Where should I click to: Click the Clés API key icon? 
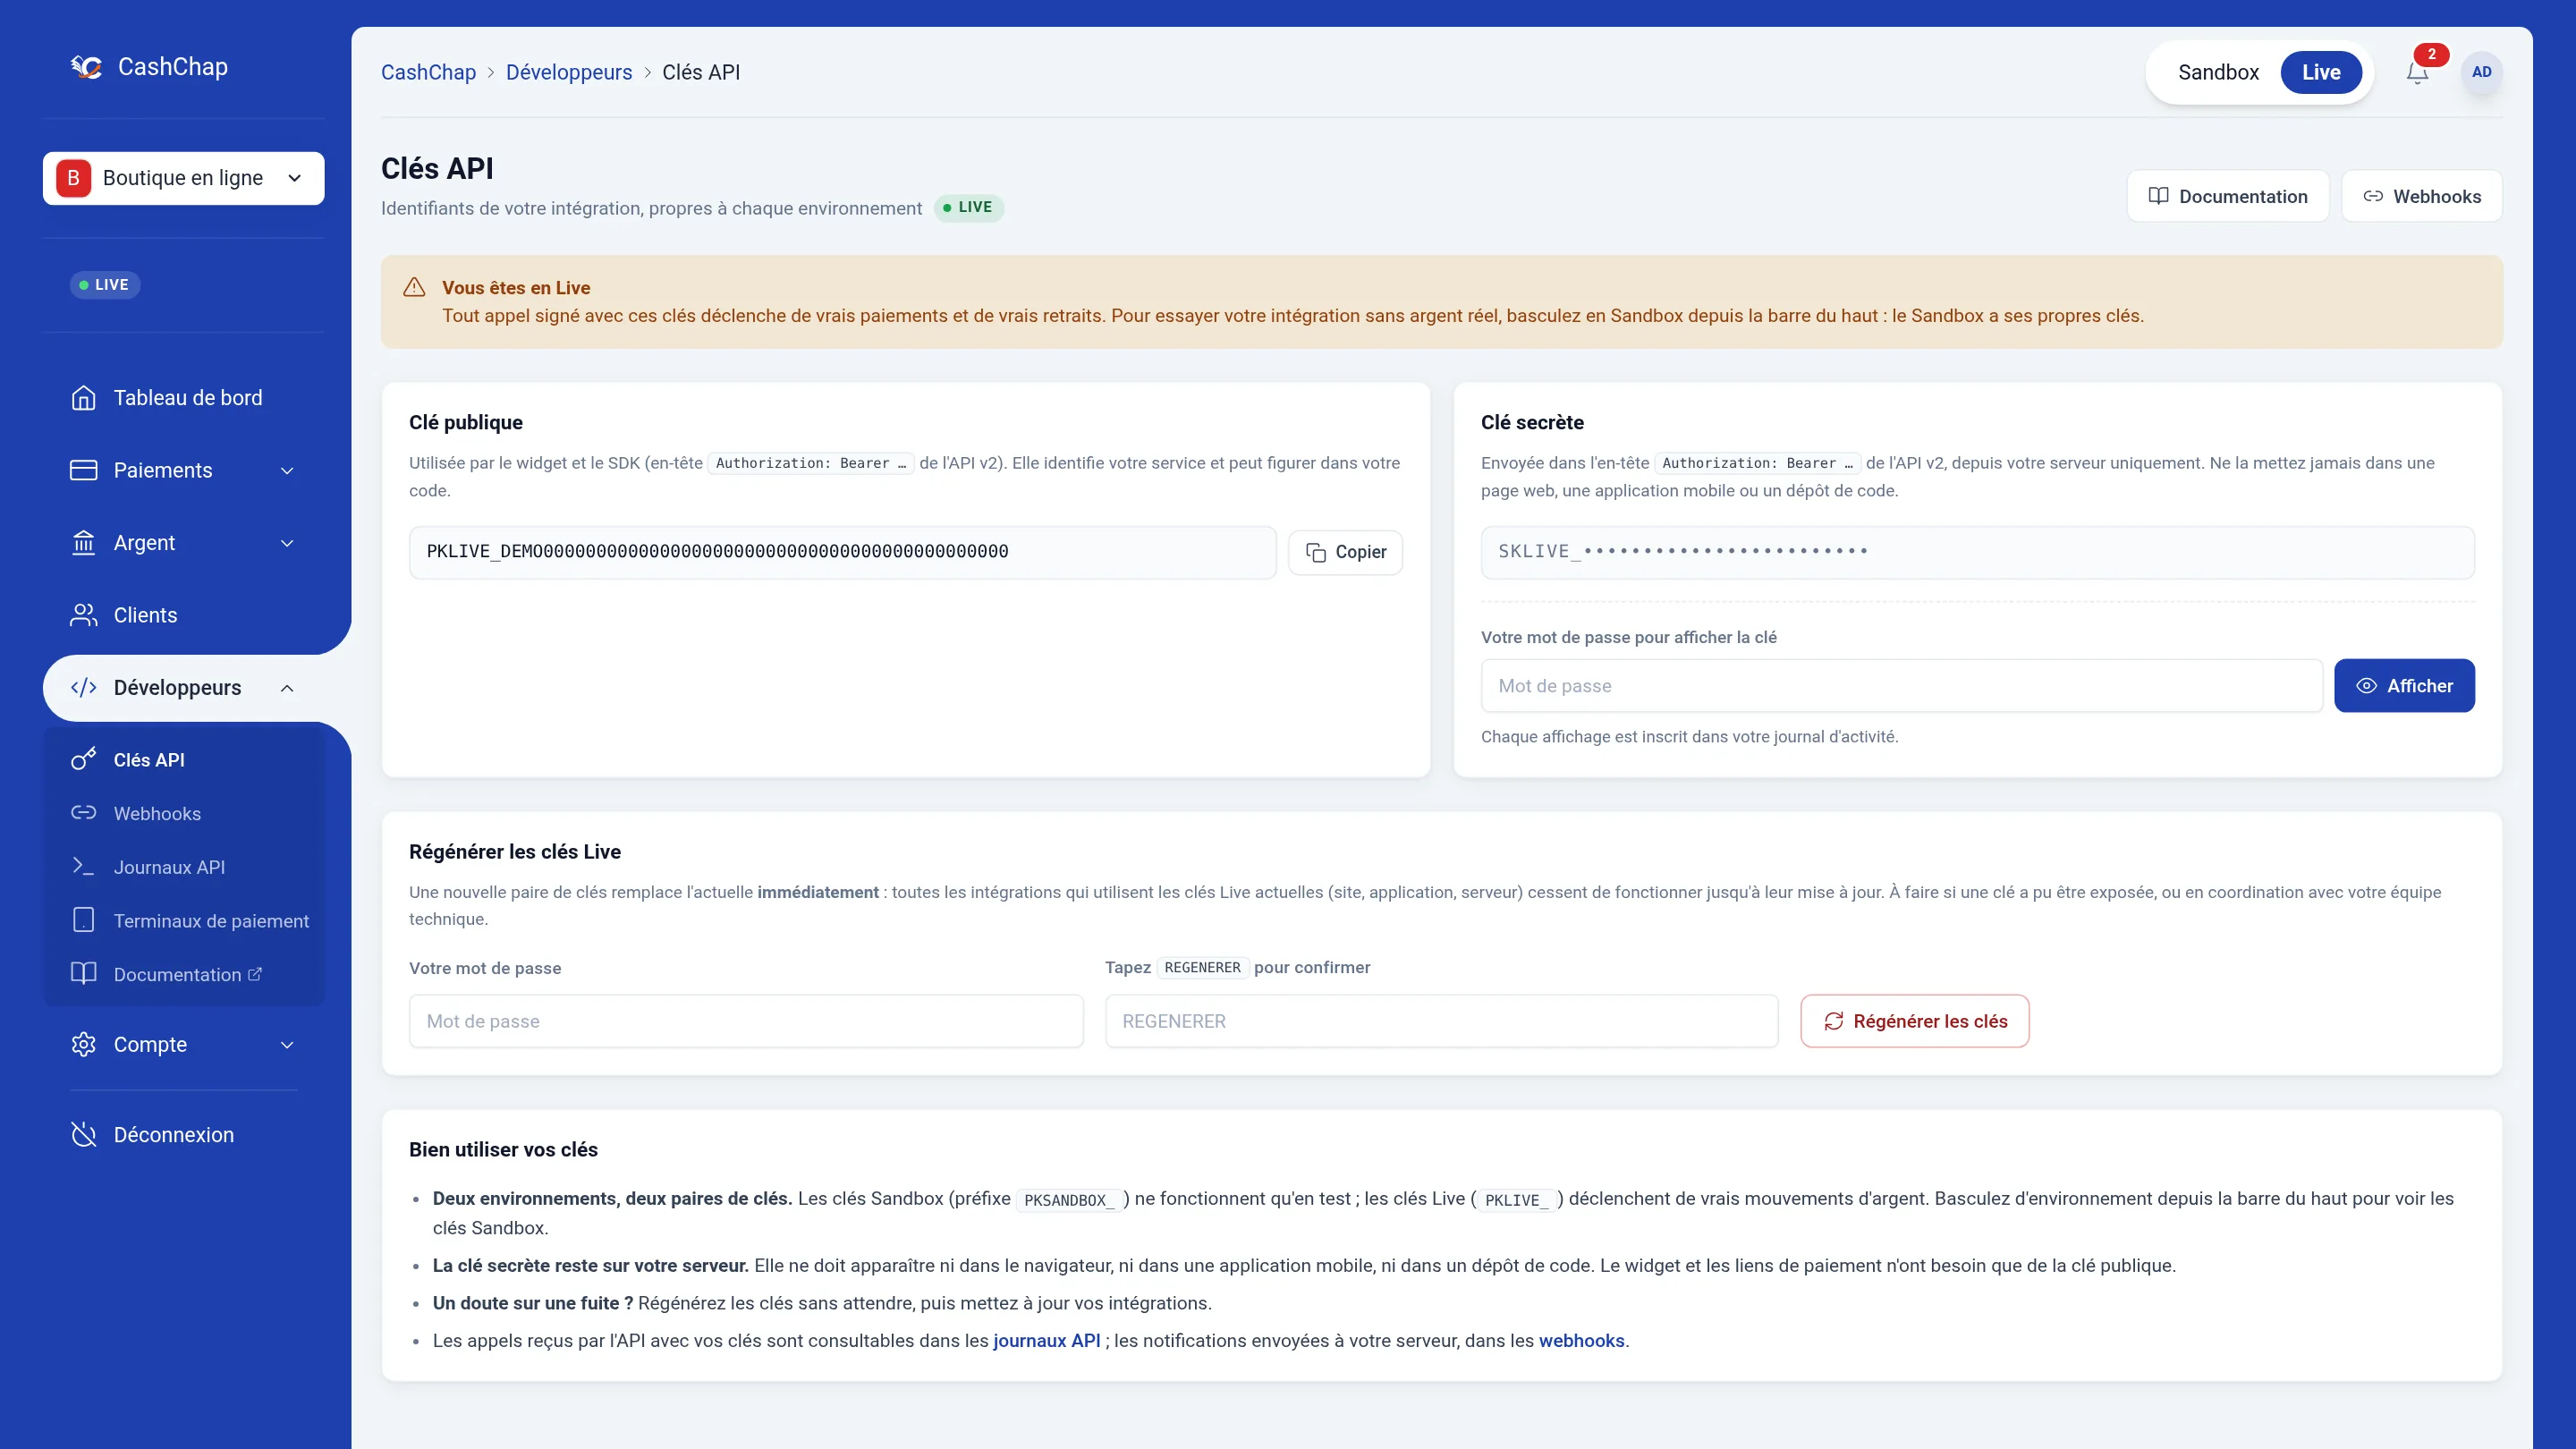click(84, 759)
